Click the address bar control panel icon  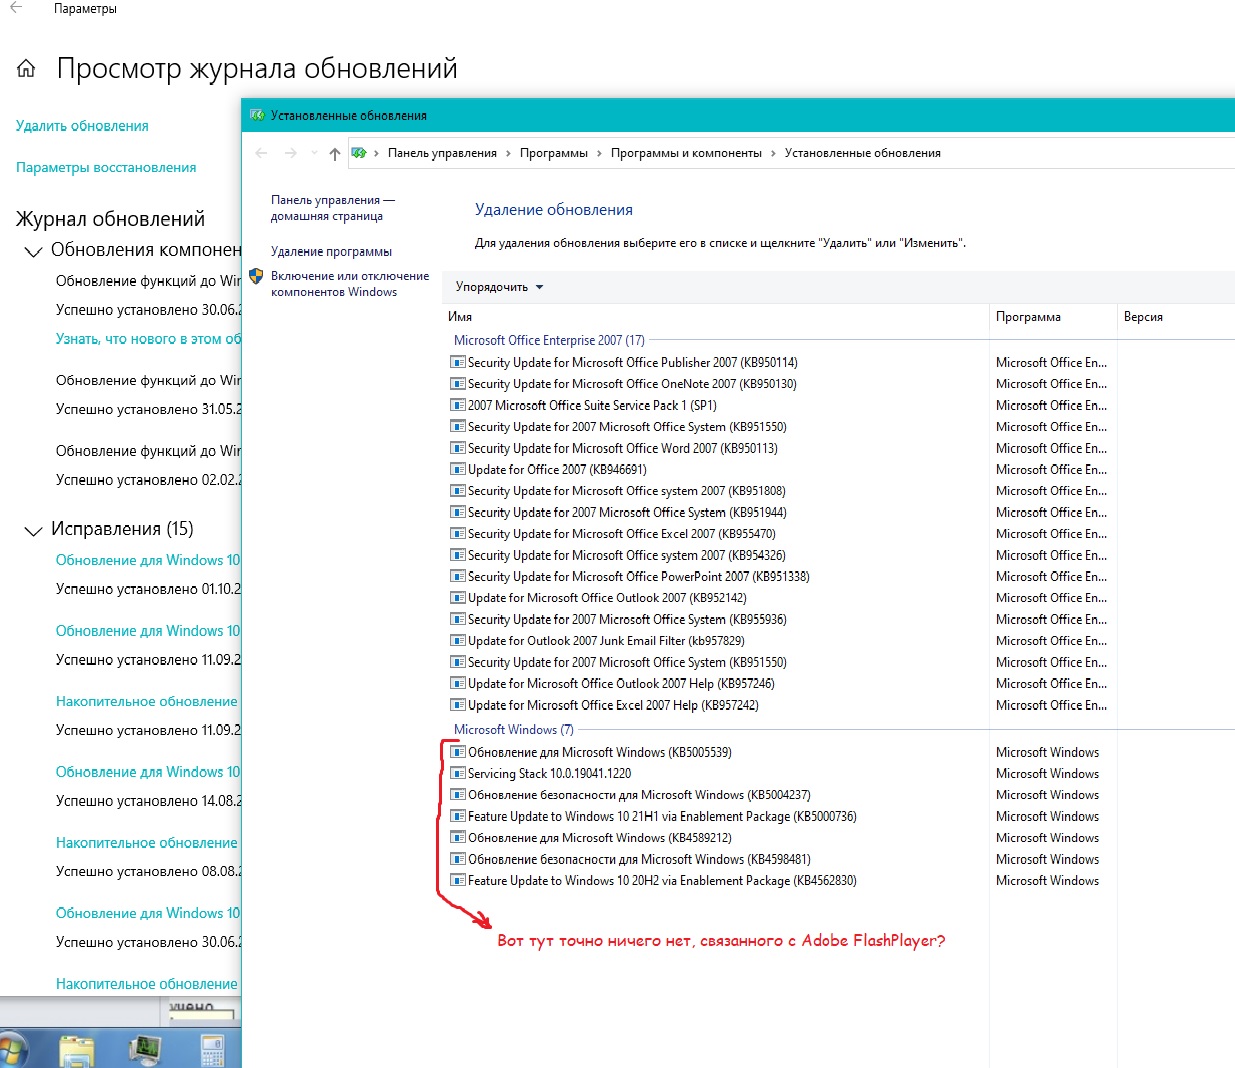click(x=359, y=153)
